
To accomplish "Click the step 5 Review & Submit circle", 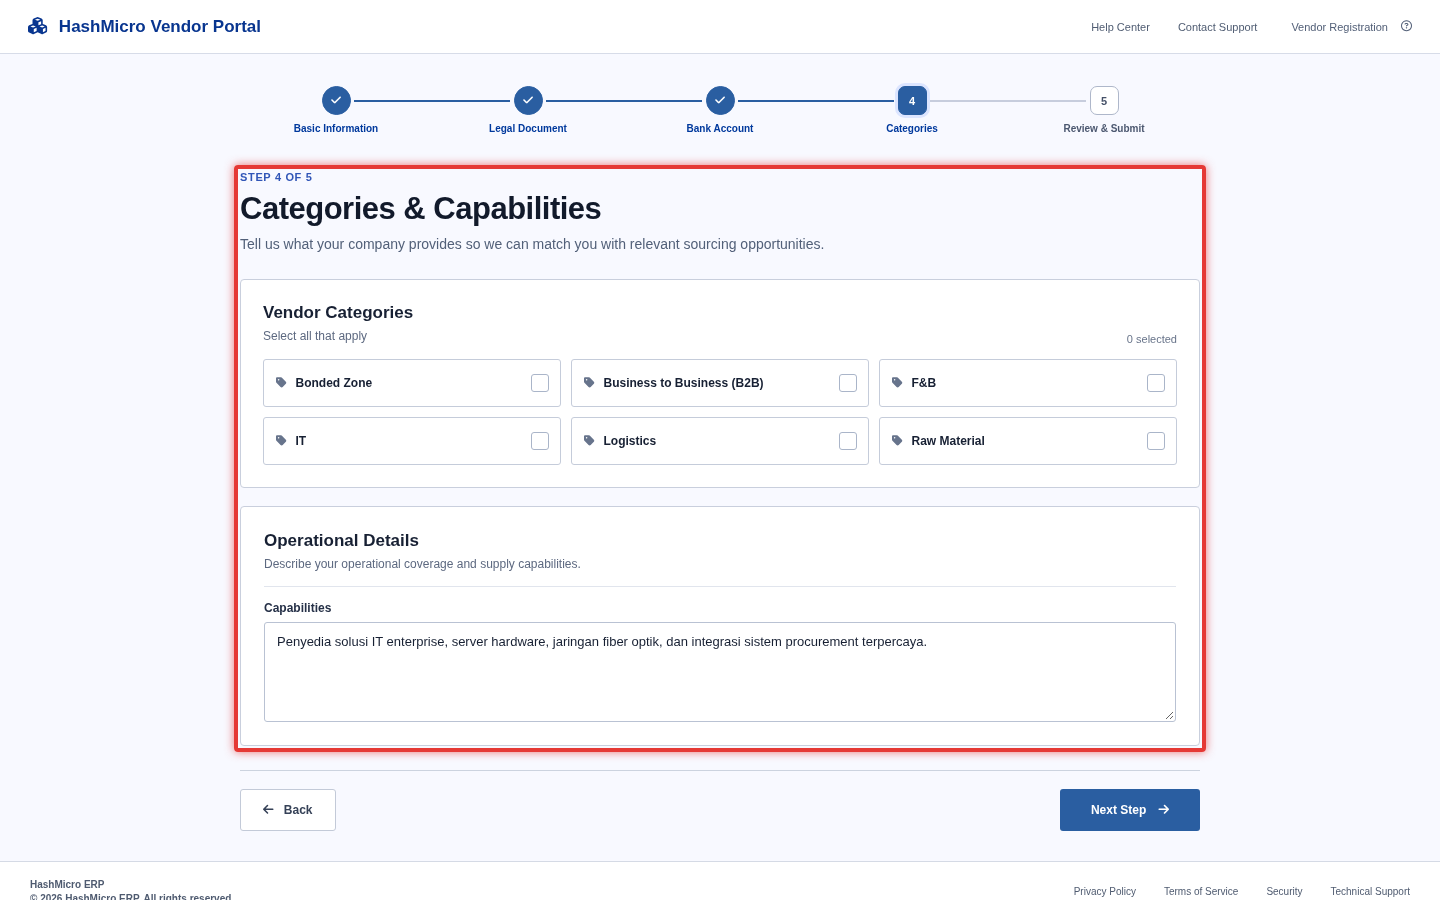I will 1104,100.
